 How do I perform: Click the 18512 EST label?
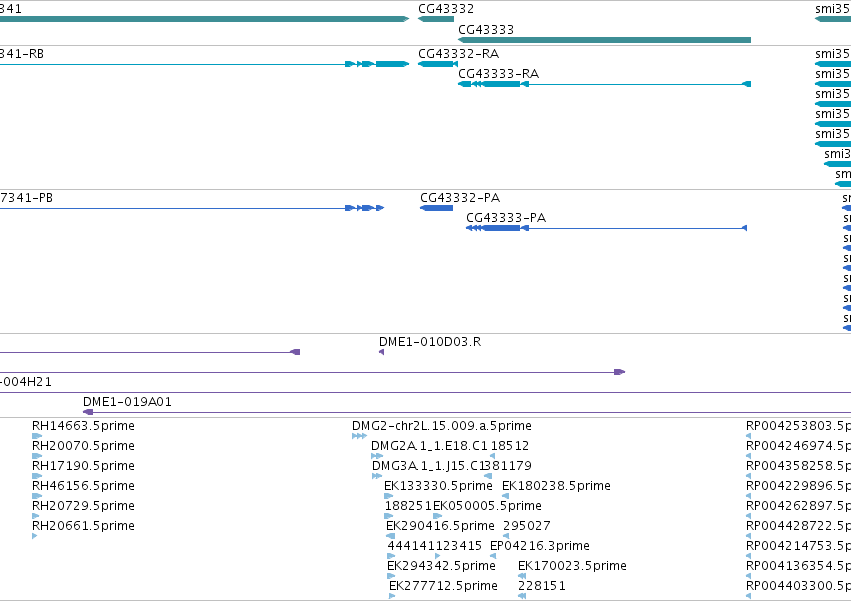(510, 446)
